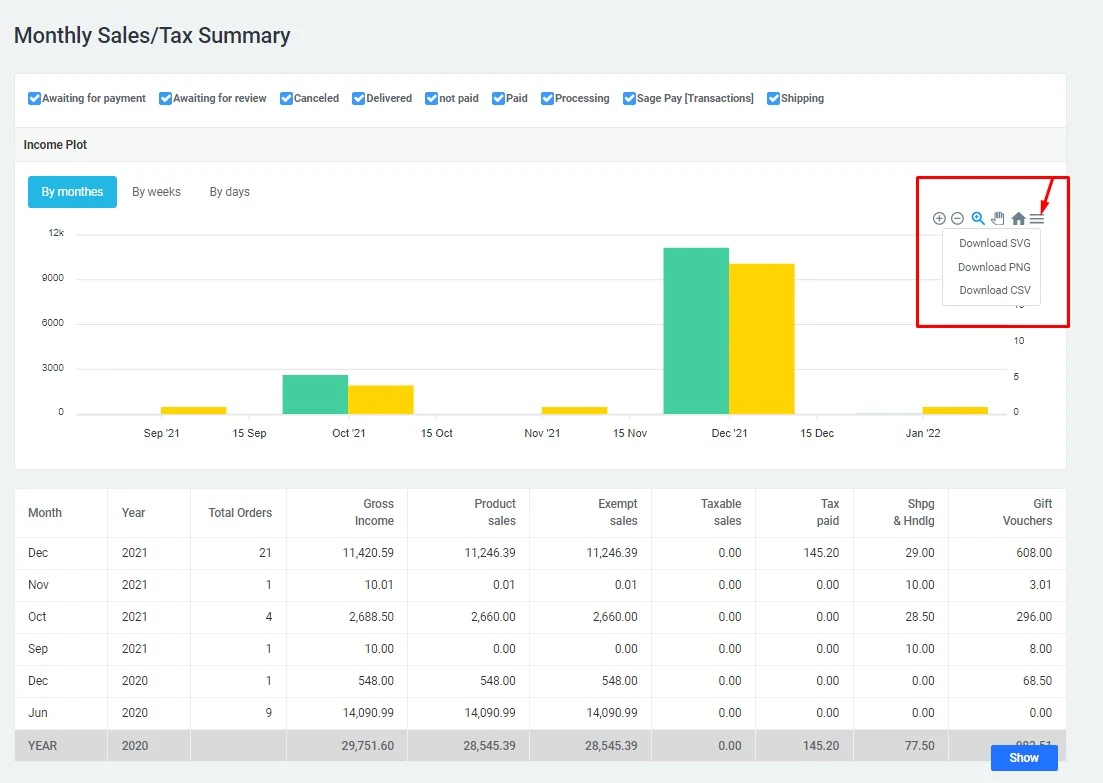
Task: Activate selection zoom magnifier tool
Action: [978, 218]
